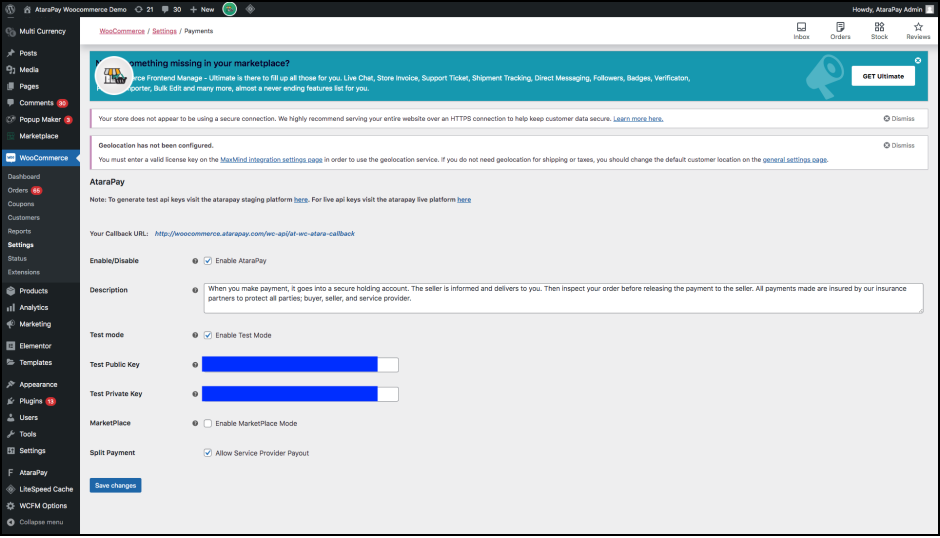Image resolution: width=940 pixels, height=538 pixels.
Task: Toggle Enable Test Mode checkbox
Action: pos(207,335)
